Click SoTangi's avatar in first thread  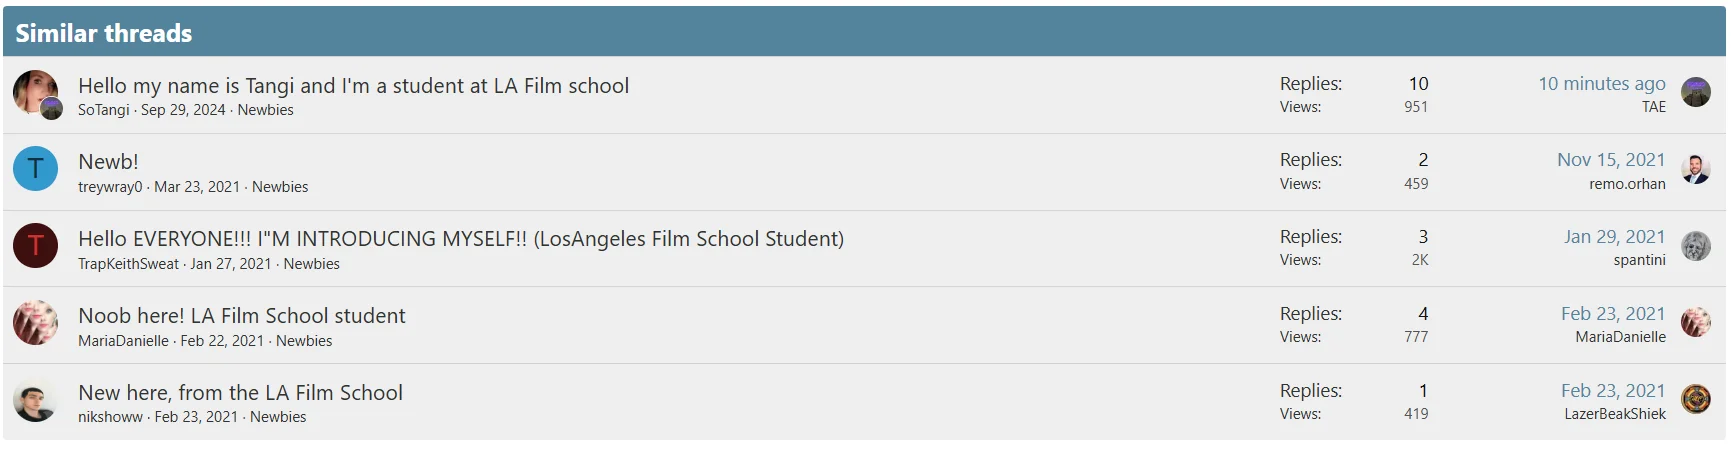click(35, 92)
